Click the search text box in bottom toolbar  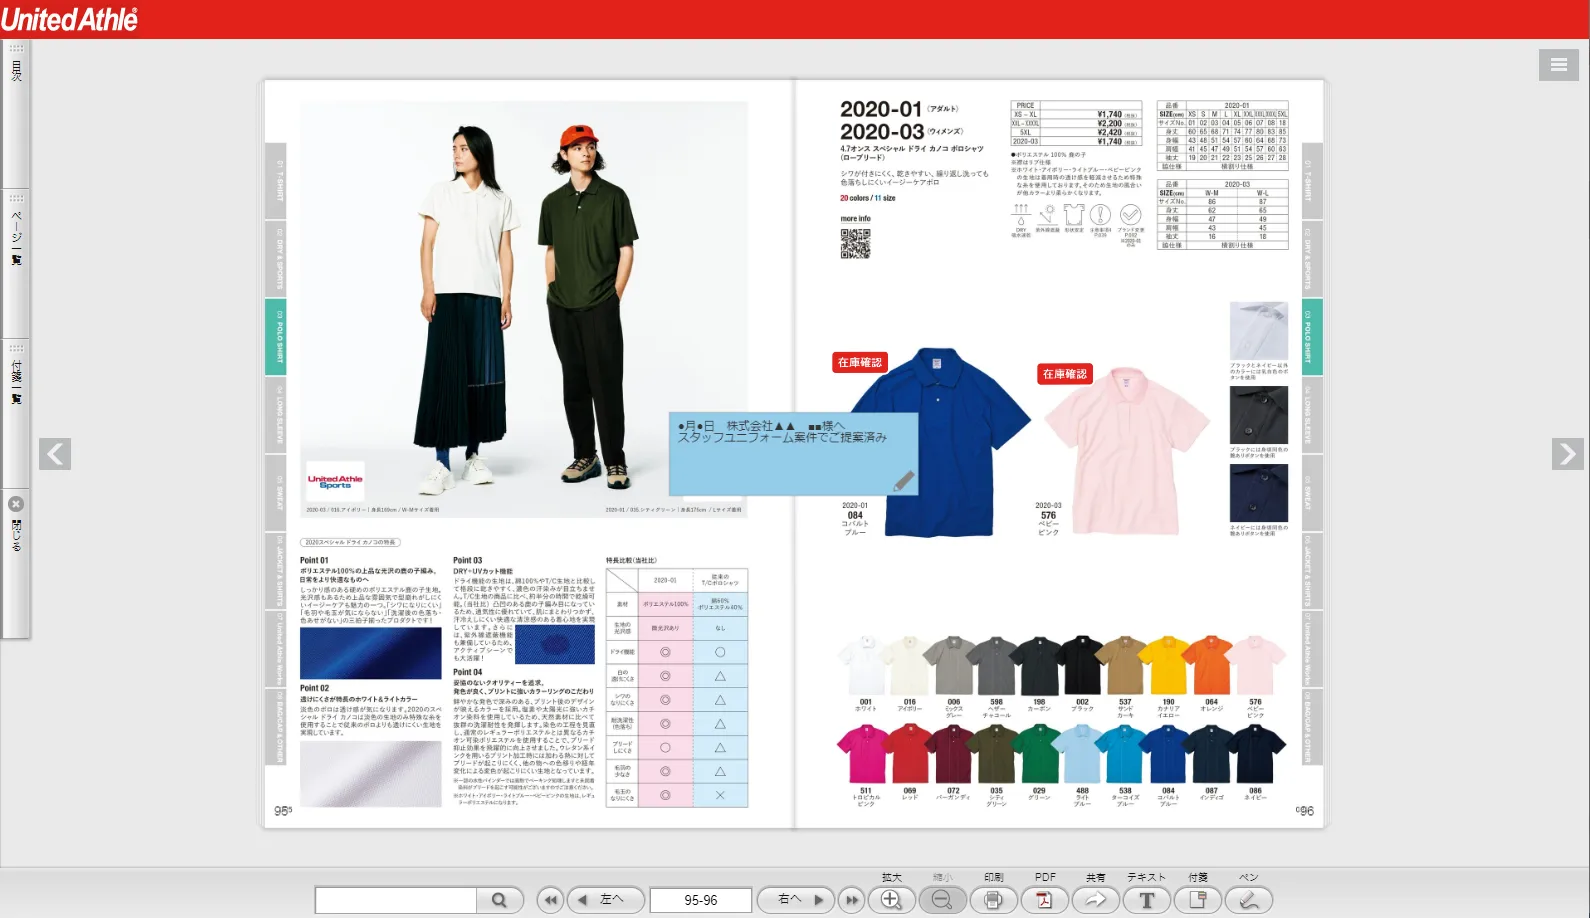coord(396,900)
